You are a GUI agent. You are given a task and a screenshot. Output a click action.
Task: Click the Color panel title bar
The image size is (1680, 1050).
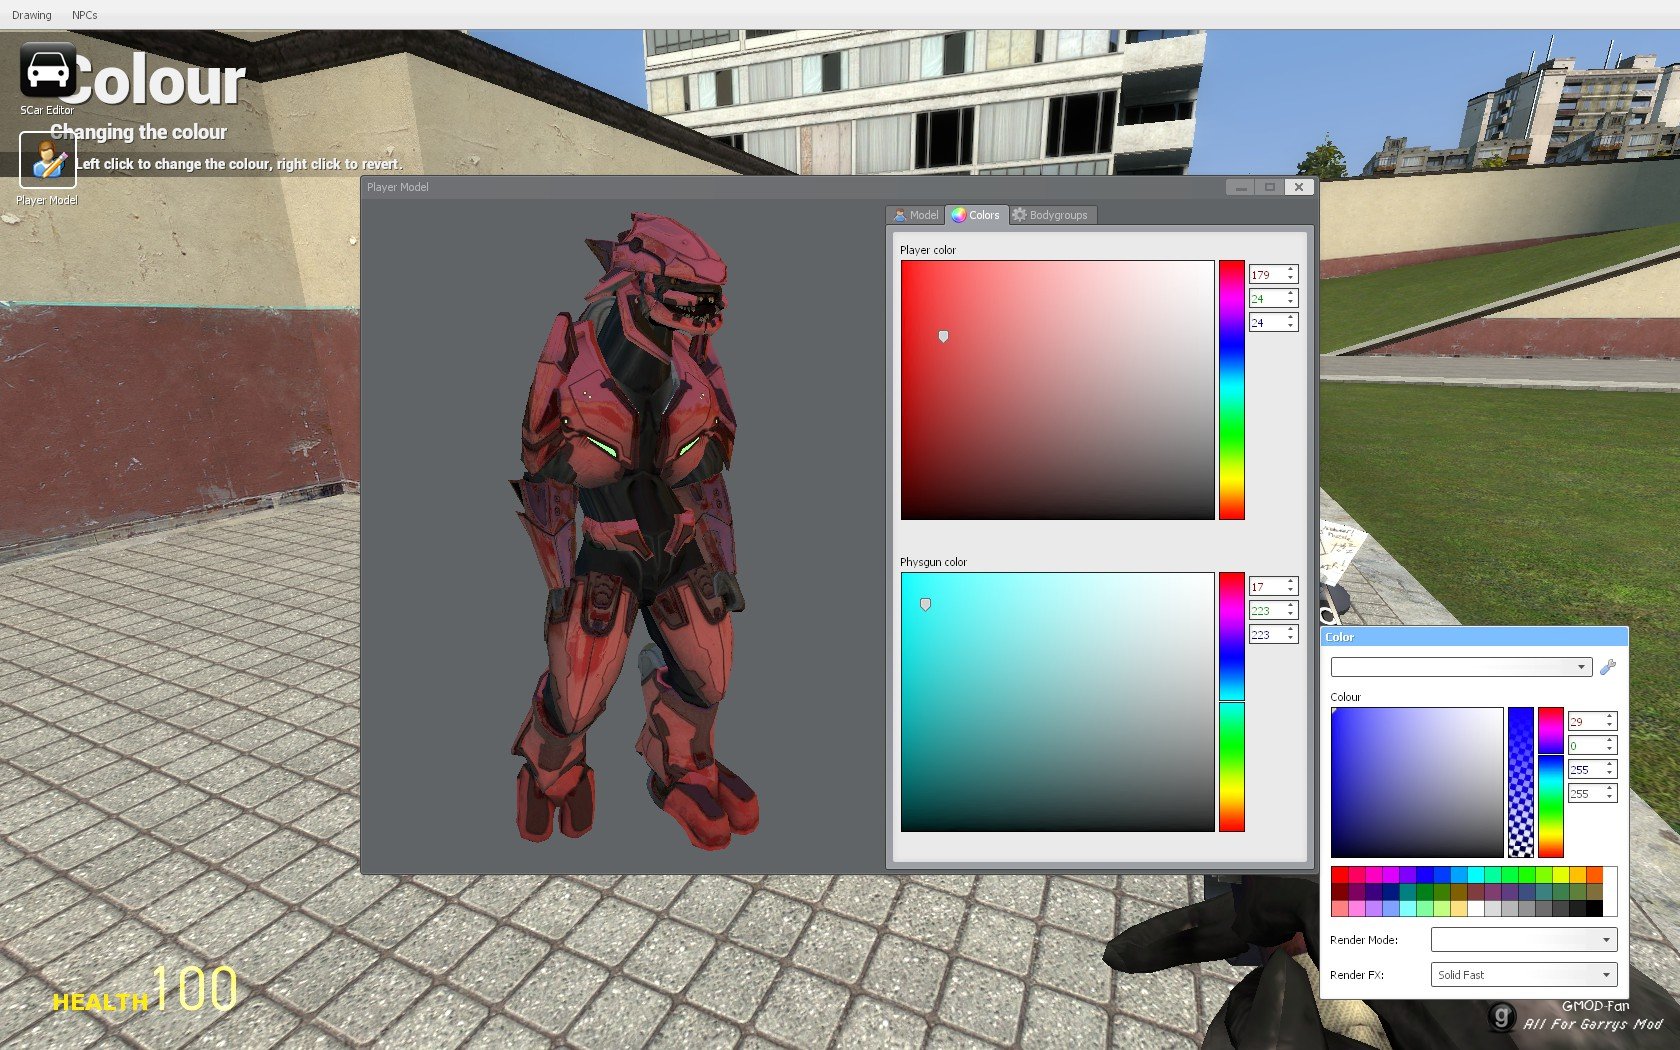pos(1474,637)
